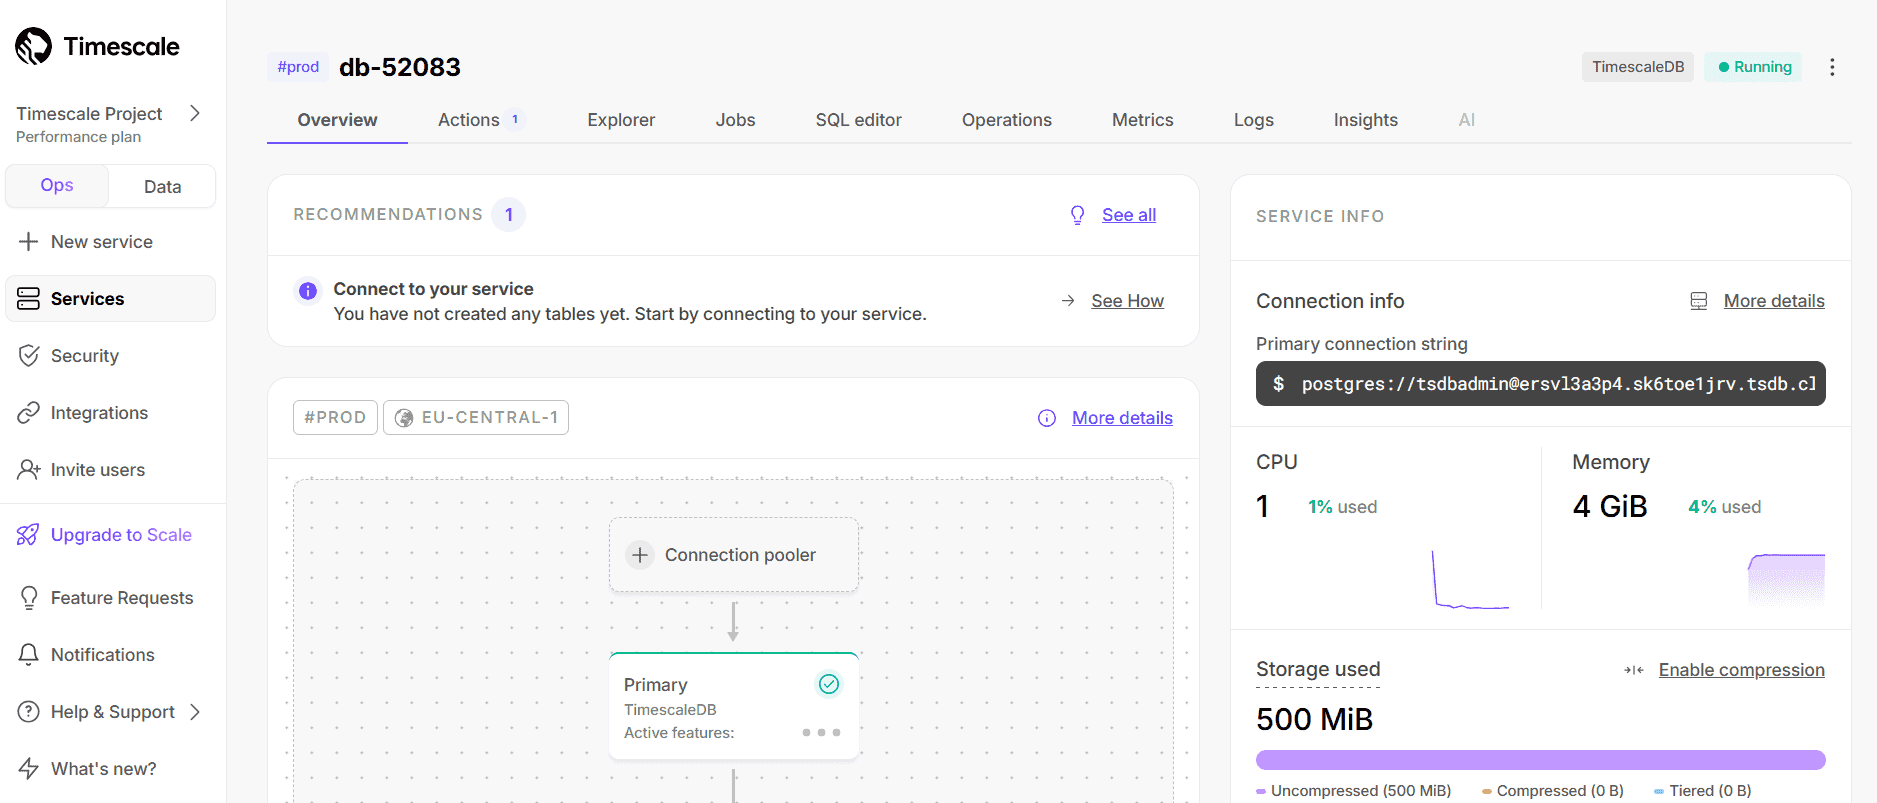Click More details link in Connection info
The image size is (1877, 803).
tap(1774, 301)
